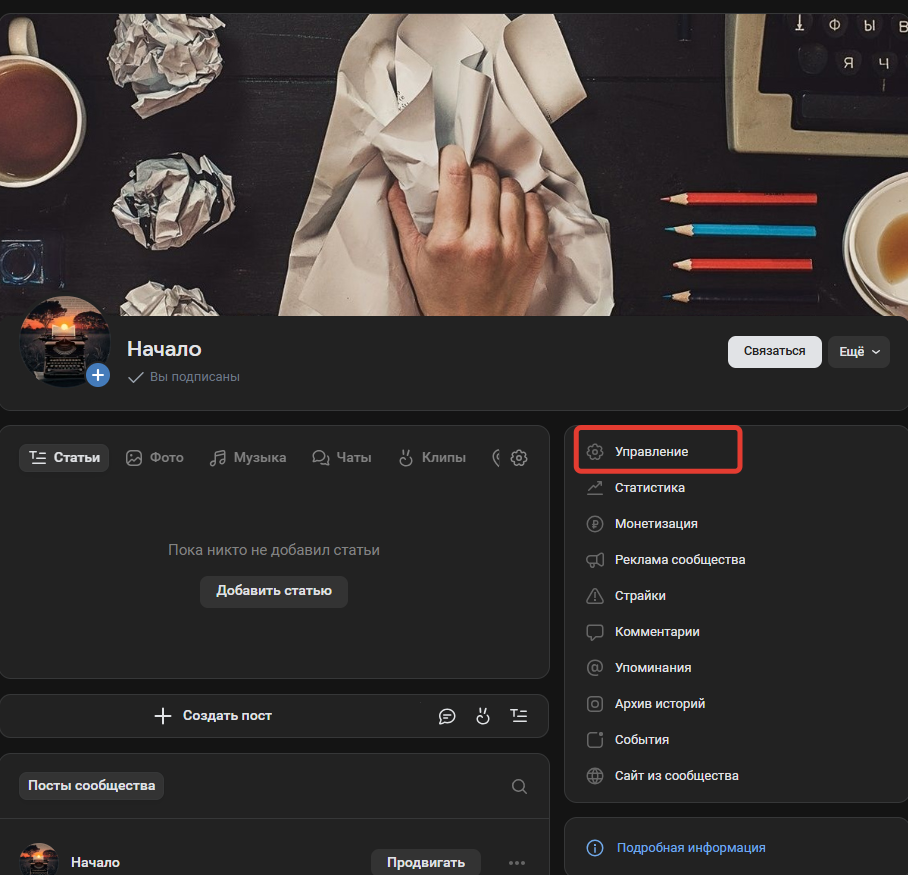
Task: Open Монетизация in the side menu
Action: pos(655,524)
